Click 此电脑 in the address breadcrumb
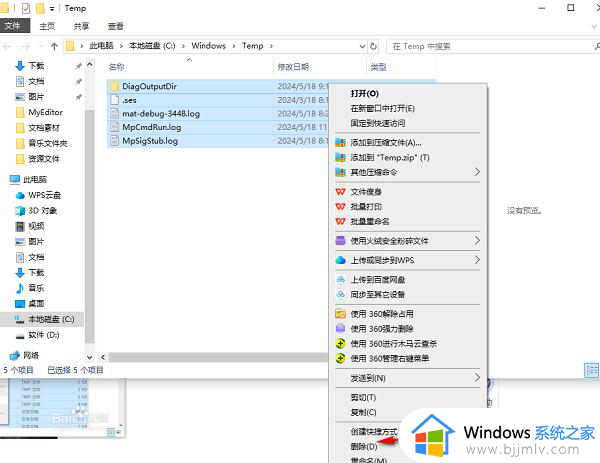Screen dimensions: 600x463 [101, 46]
